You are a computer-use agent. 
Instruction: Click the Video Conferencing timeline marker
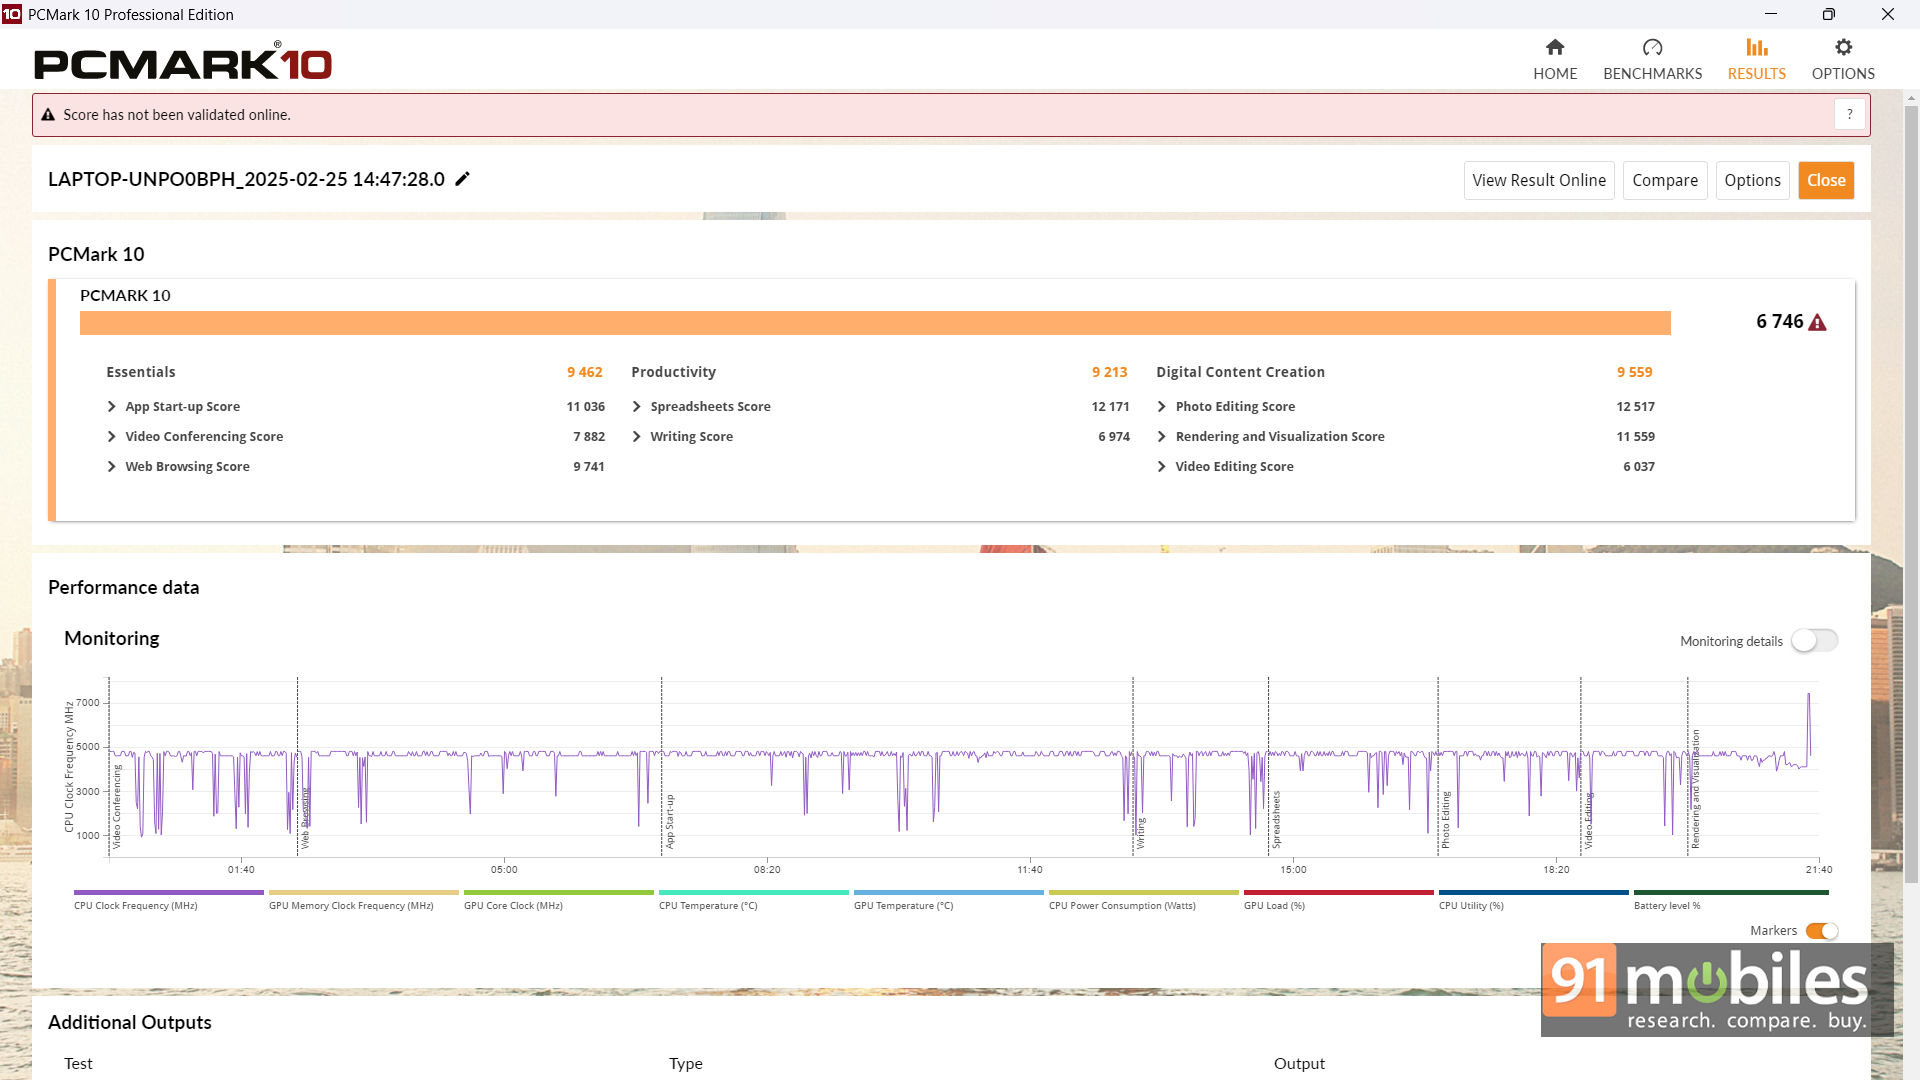click(116, 807)
